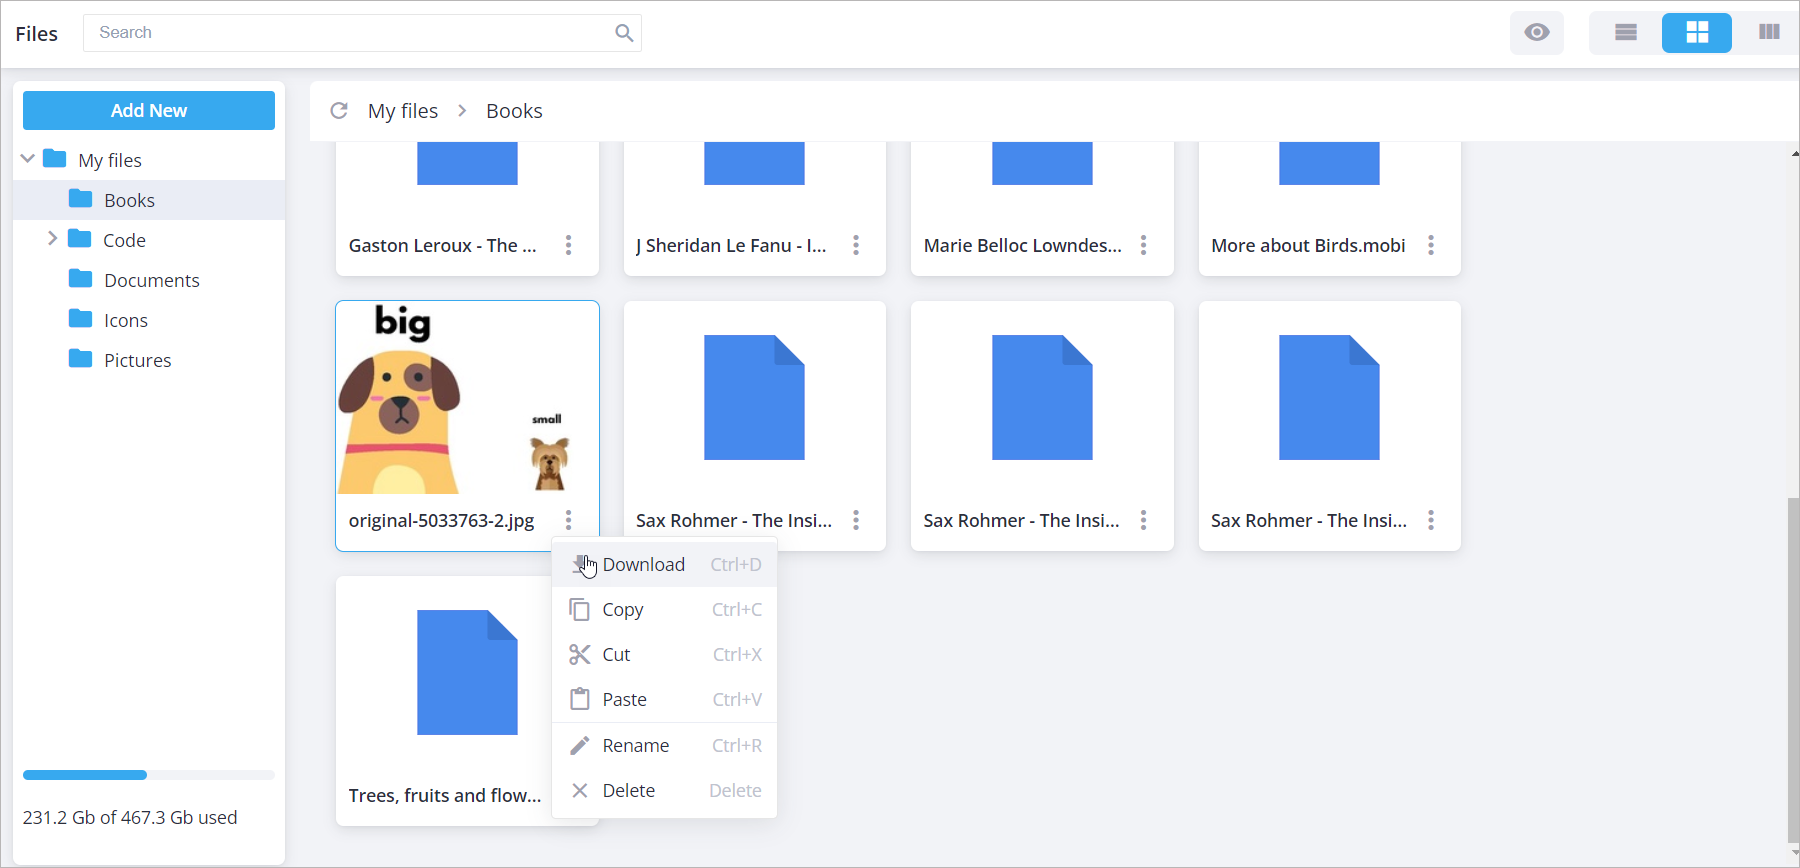Expand the Code folder tree node
Screen dimensions: 1800x868
click(52, 239)
